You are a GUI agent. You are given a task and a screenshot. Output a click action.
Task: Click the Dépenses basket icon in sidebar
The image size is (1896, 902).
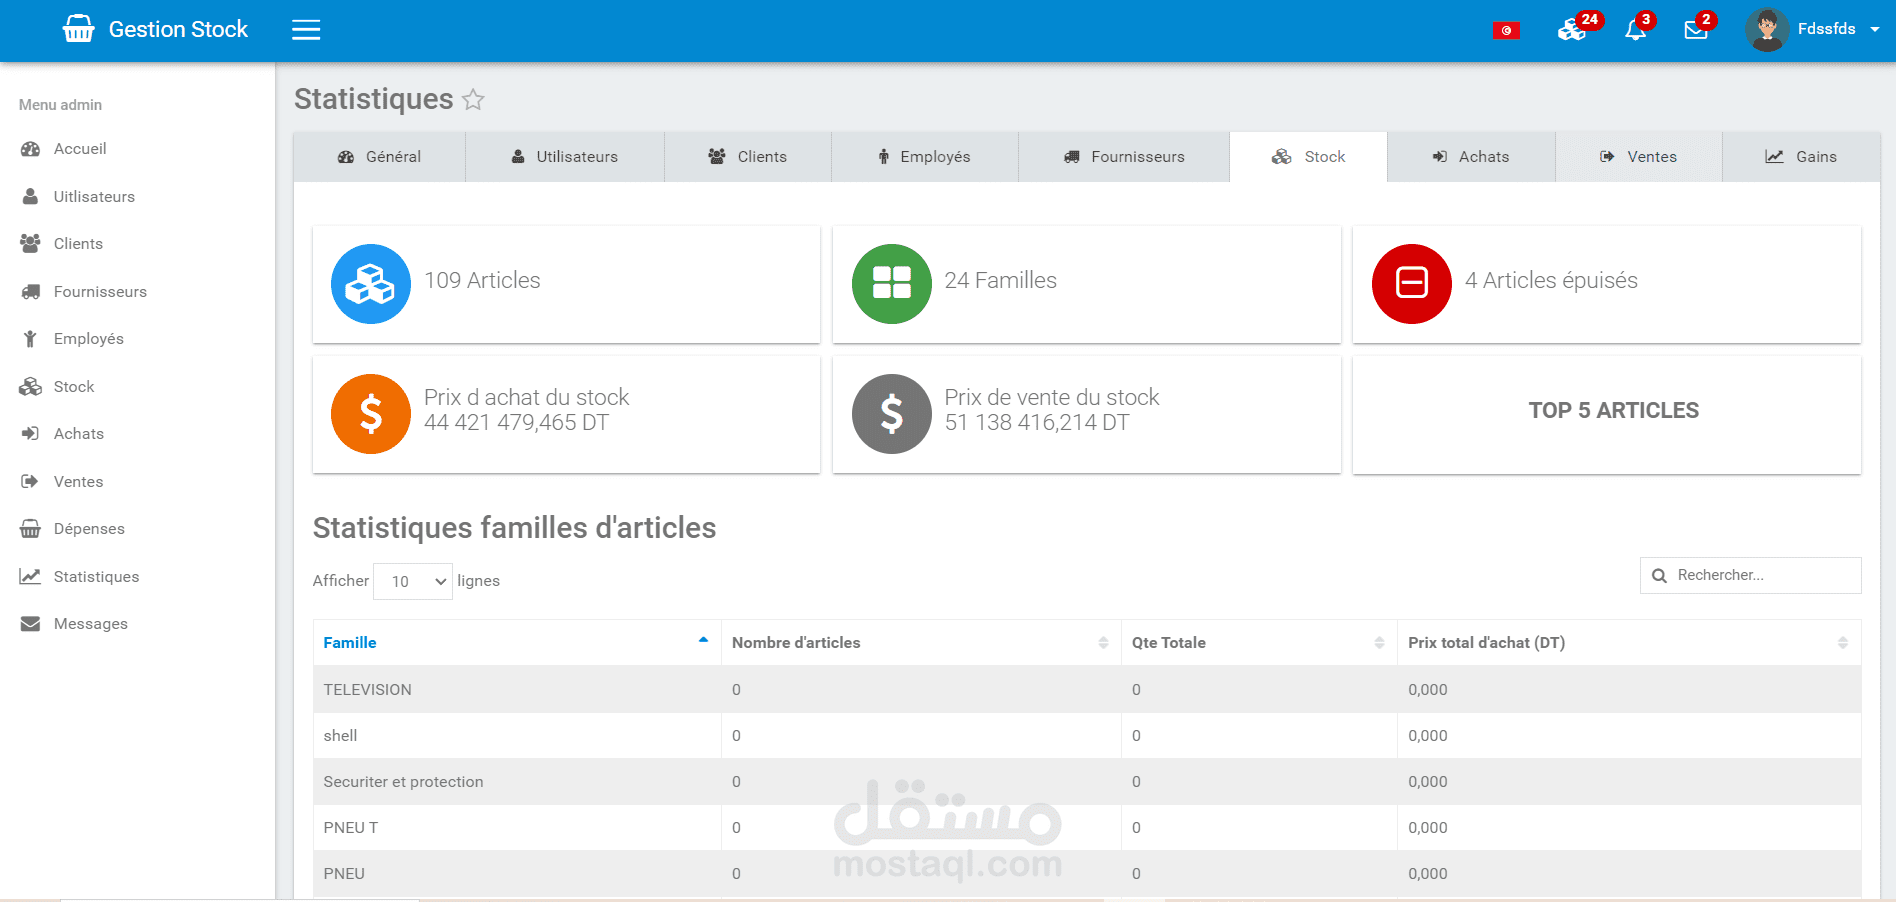tap(31, 529)
